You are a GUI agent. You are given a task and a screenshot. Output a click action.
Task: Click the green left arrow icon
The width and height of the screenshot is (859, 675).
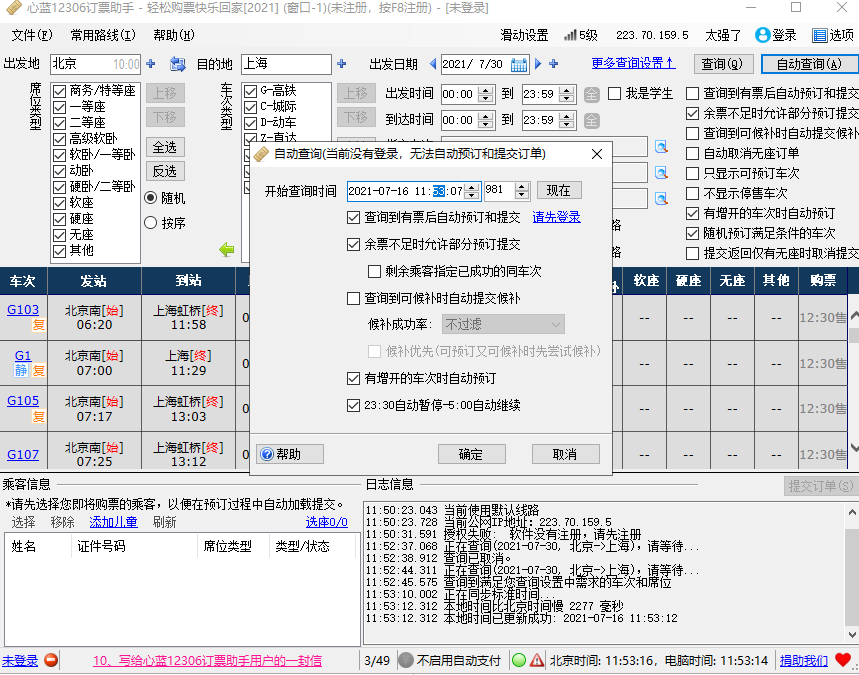227,249
